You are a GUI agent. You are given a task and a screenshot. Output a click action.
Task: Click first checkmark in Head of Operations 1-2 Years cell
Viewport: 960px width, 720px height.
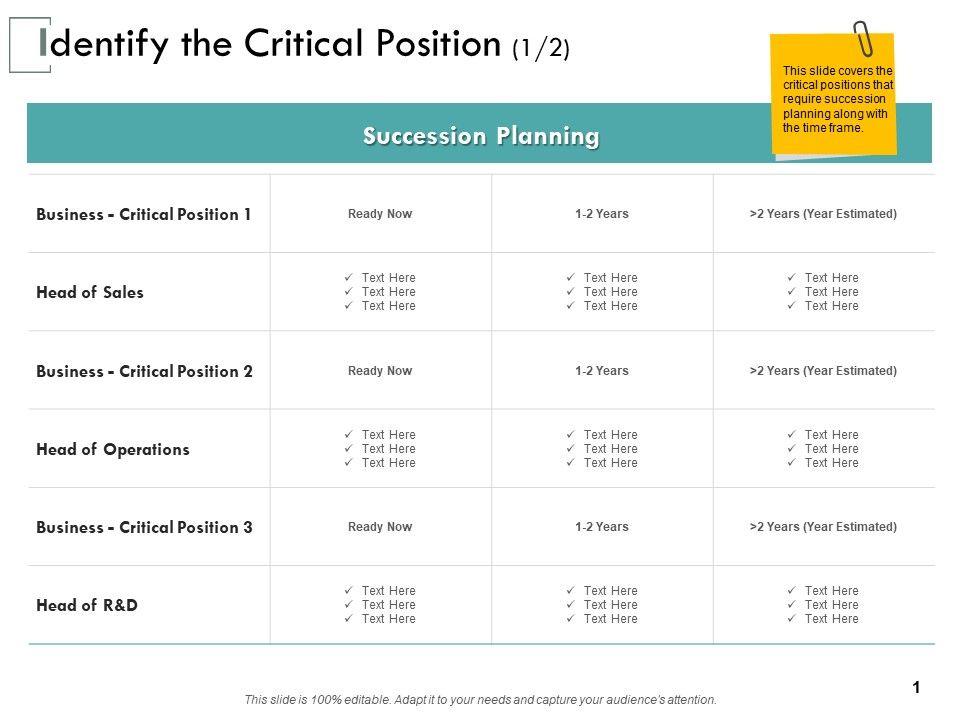pyautogui.click(x=569, y=435)
